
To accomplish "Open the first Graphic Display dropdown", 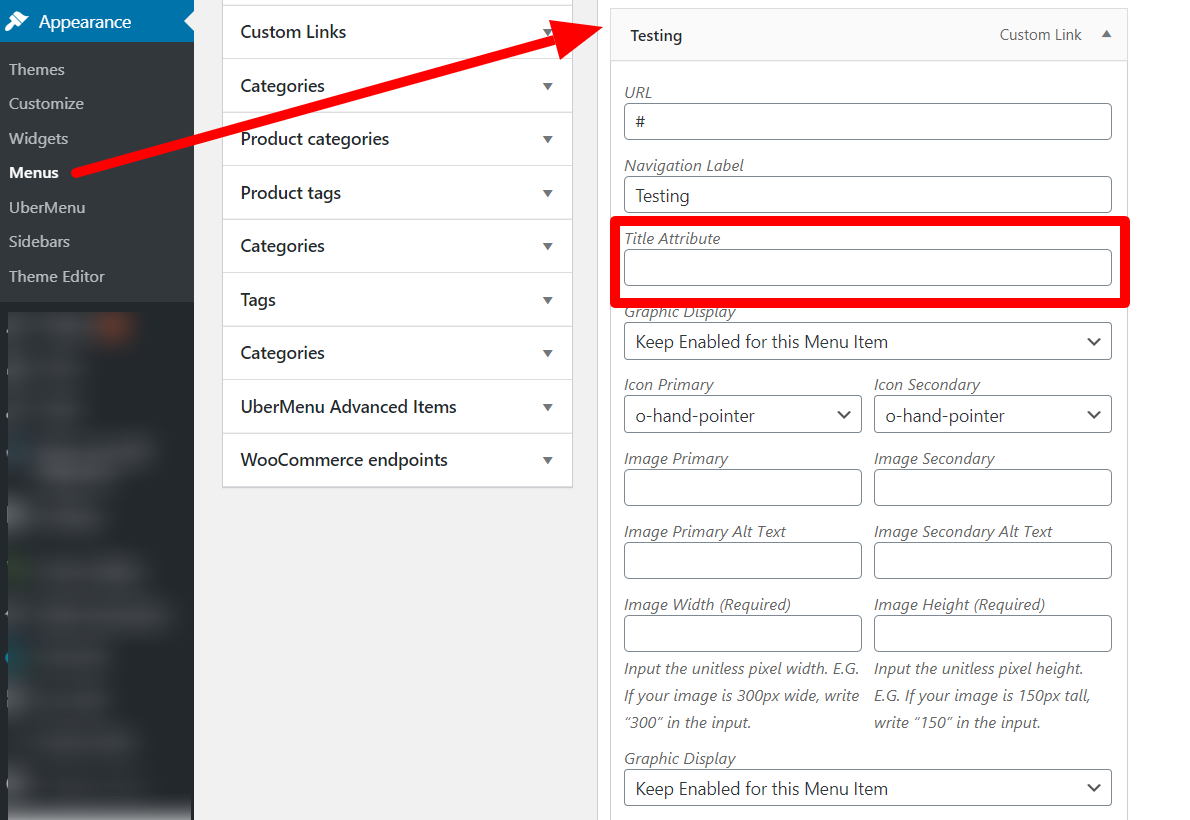I will (867, 342).
